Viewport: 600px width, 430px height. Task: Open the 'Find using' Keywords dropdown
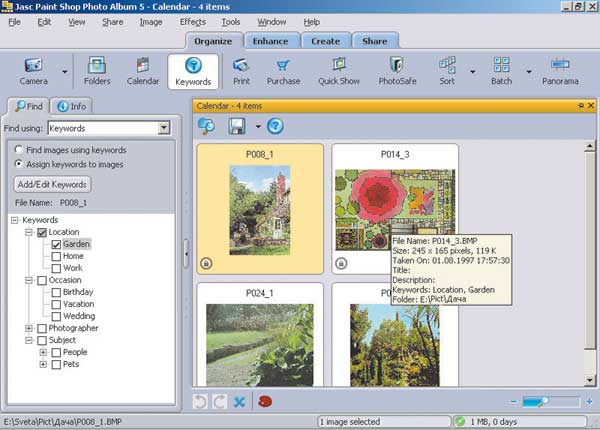tap(164, 128)
